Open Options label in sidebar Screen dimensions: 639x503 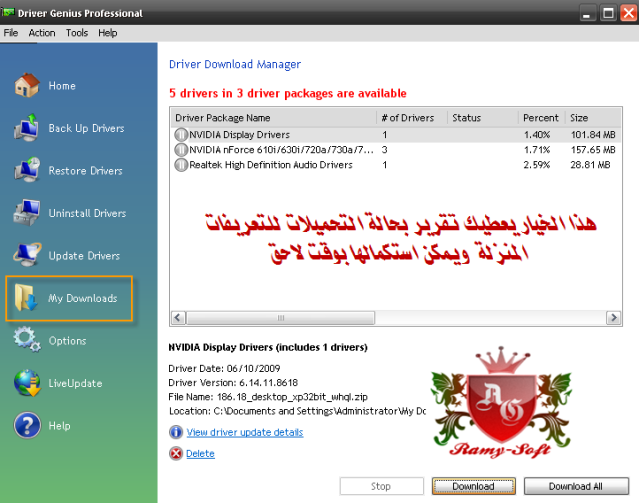click(67, 341)
